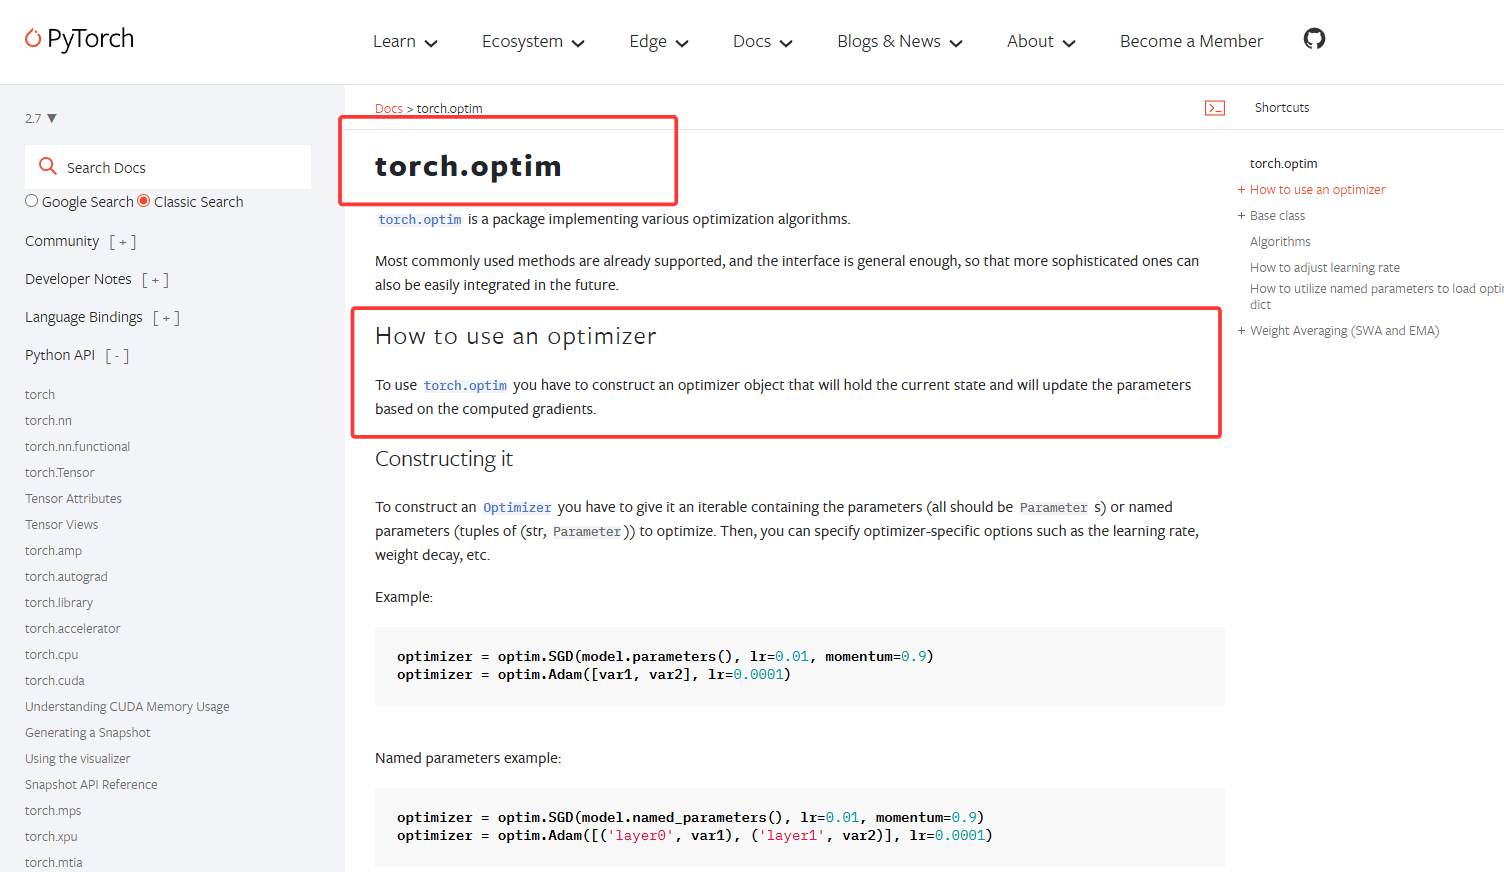Click the 'Shortcuts' label
The image size is (1504, 872).
[x=1282, y=108]
